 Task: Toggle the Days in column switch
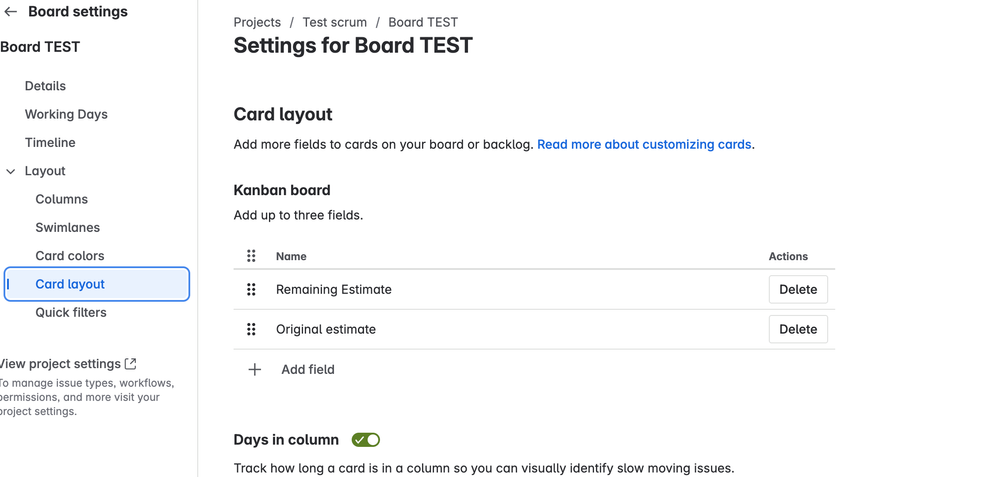366,440
